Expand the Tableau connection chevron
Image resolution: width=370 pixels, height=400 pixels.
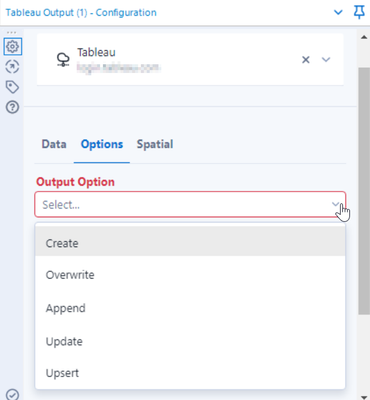326,60
